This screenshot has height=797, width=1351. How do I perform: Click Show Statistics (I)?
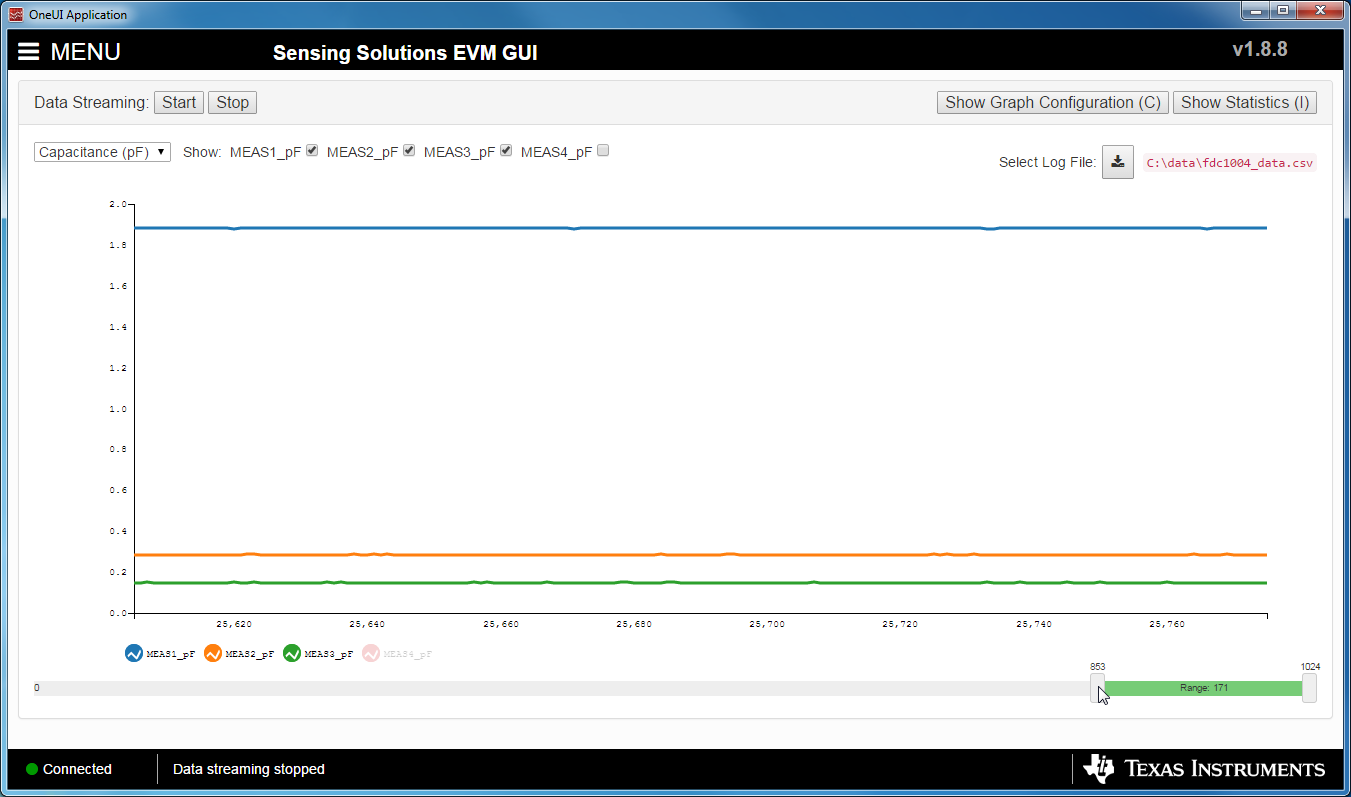point(1245,102)
